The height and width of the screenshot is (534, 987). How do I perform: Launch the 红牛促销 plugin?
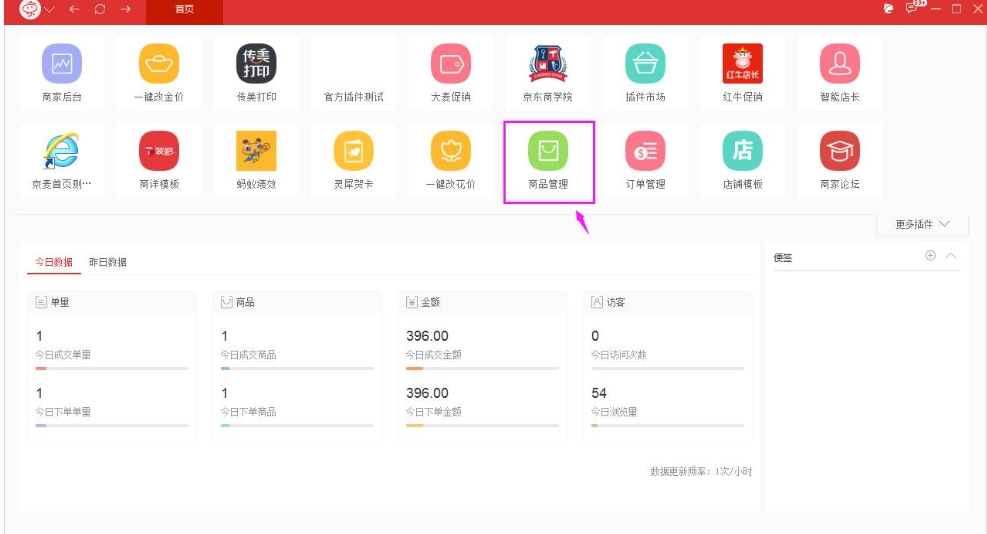743,64
